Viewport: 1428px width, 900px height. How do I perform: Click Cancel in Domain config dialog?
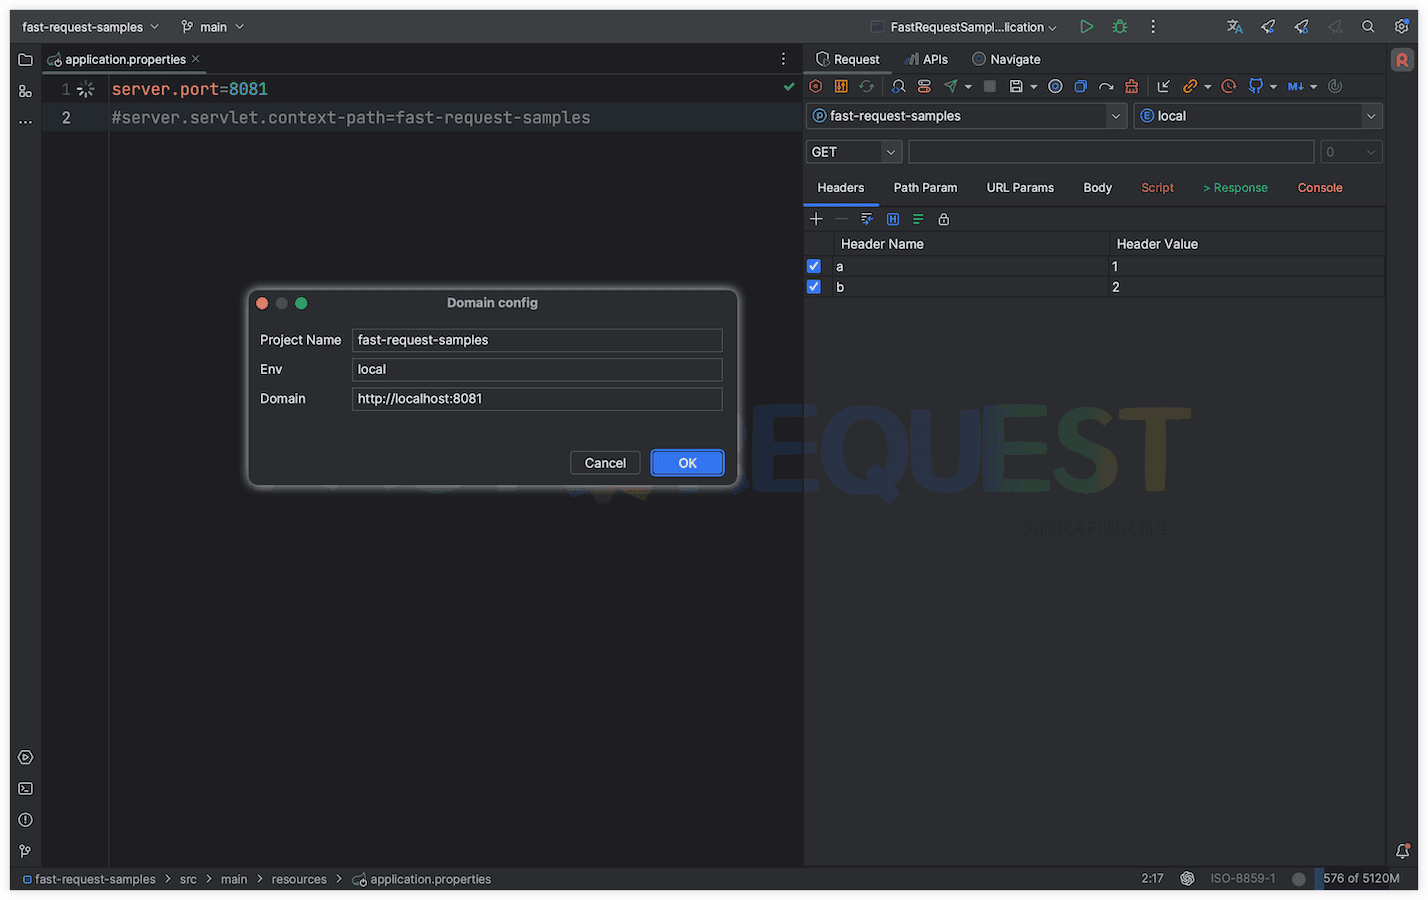[605, 463]
